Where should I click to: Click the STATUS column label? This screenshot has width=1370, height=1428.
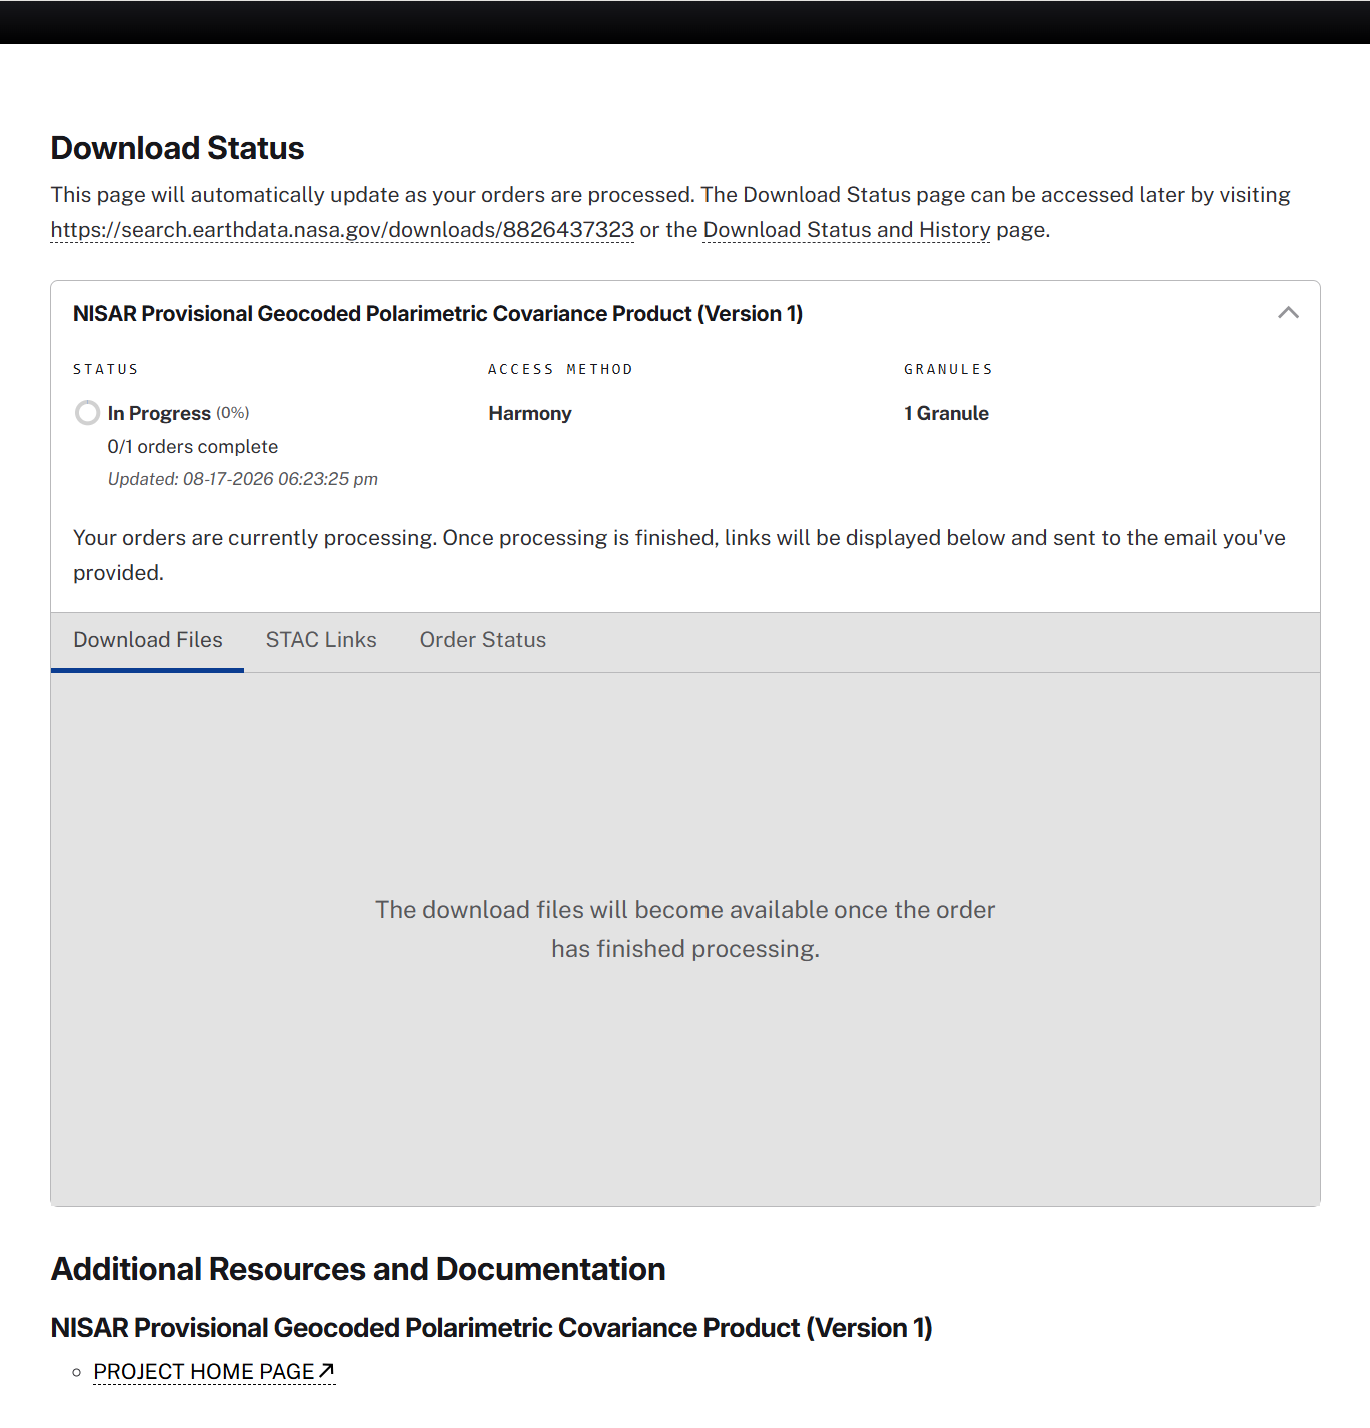click(106, 369)
